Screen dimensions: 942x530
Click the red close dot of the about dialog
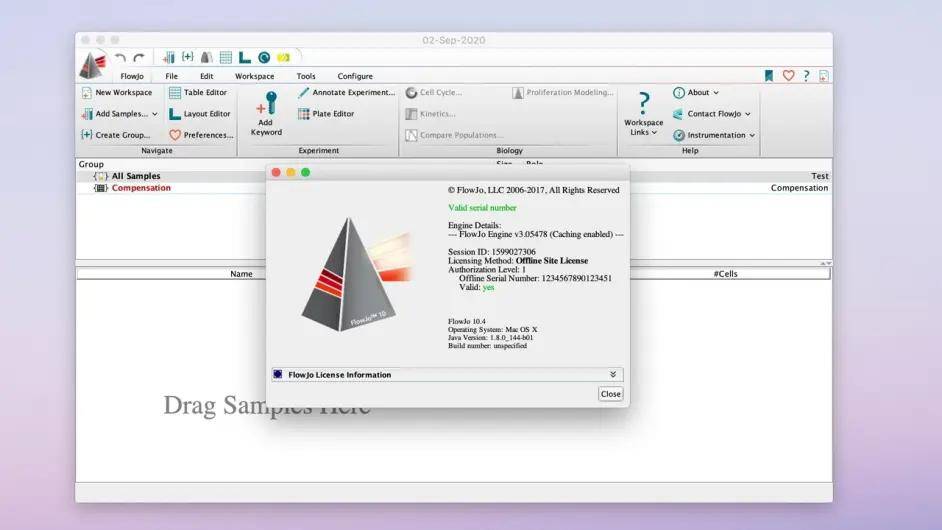pos(276,172)
